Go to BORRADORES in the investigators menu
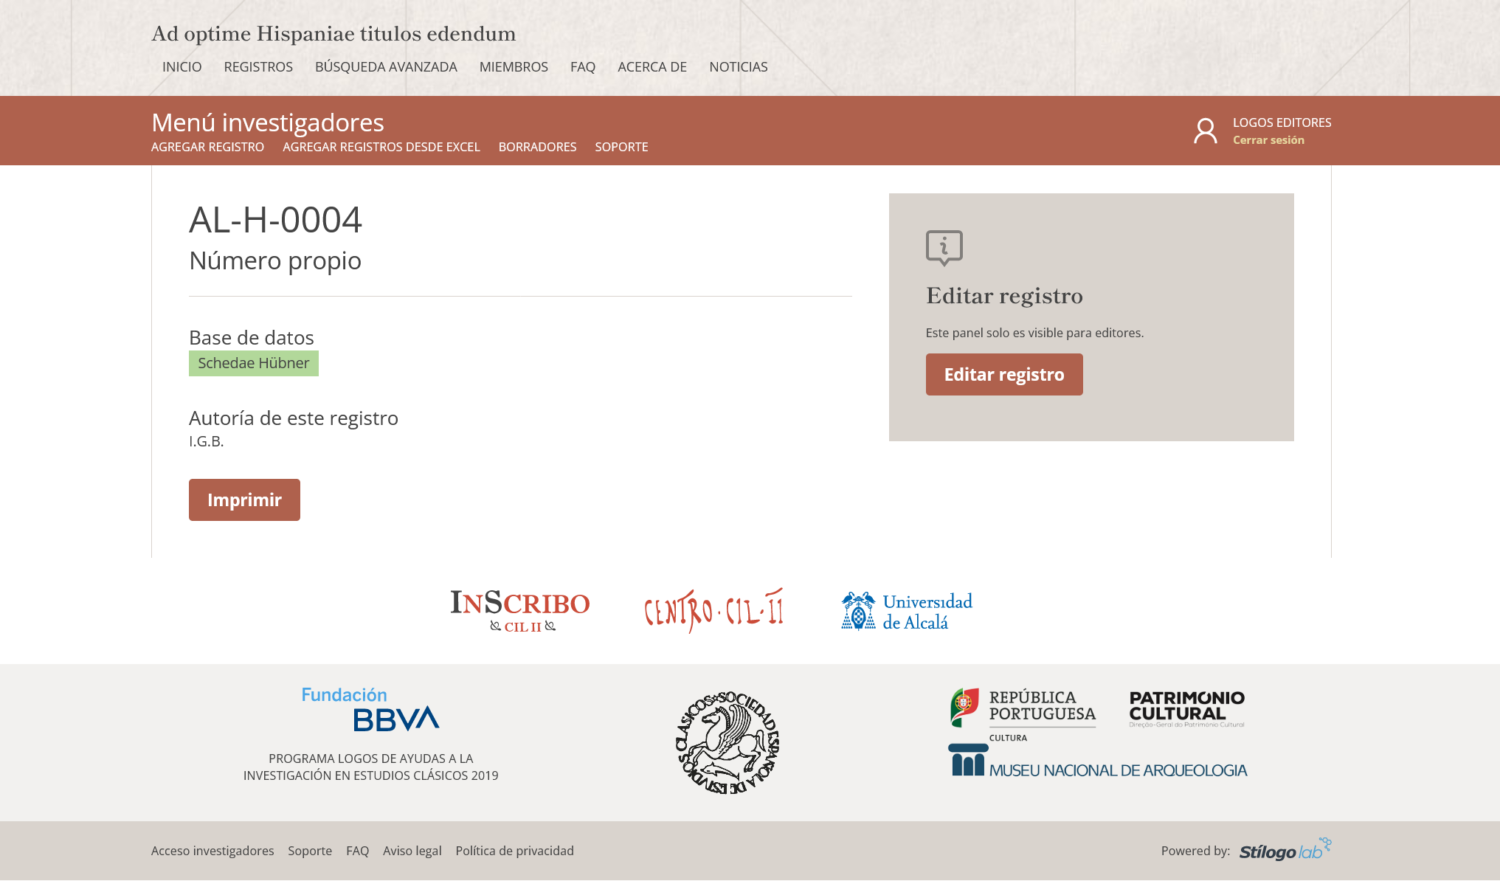 537,146
